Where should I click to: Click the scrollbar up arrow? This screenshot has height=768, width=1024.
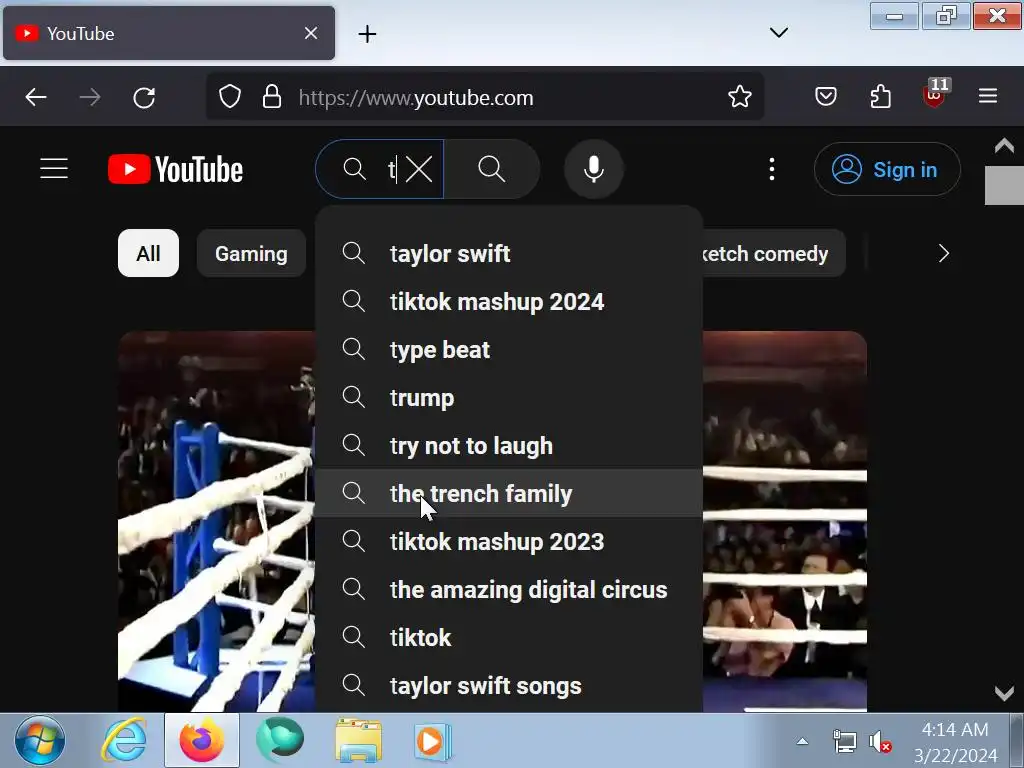[1004, 145]
